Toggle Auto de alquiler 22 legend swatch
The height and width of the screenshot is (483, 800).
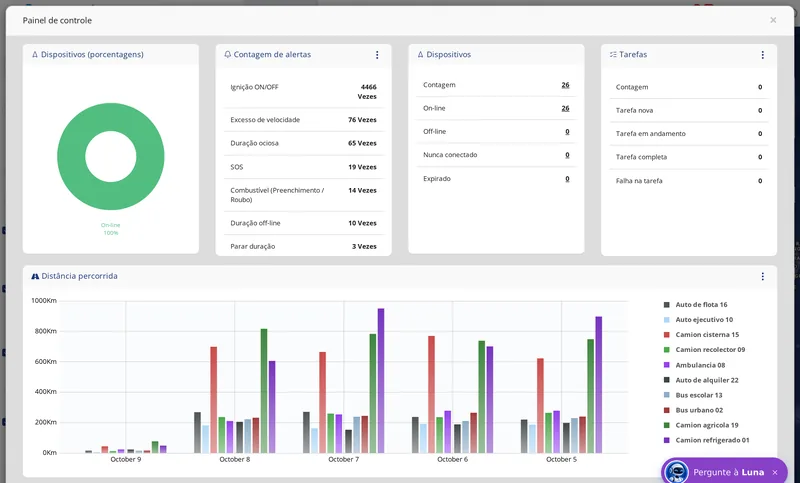pyautogui.click(x=666, y=380)
